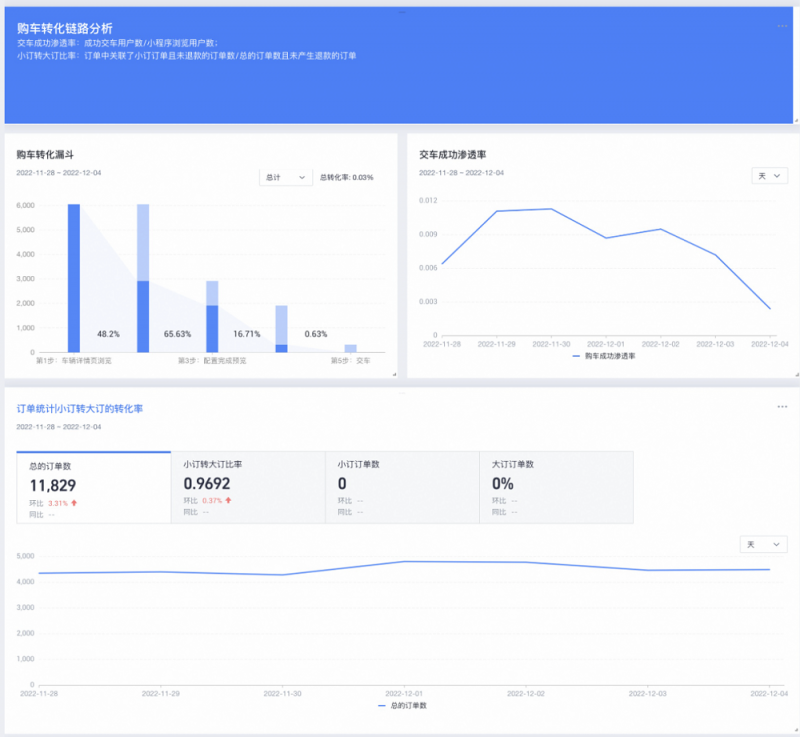Screen dimensions: 800x737
Task: Click the last data point on 交车成功渗透率 line
Action: [769, 310]
